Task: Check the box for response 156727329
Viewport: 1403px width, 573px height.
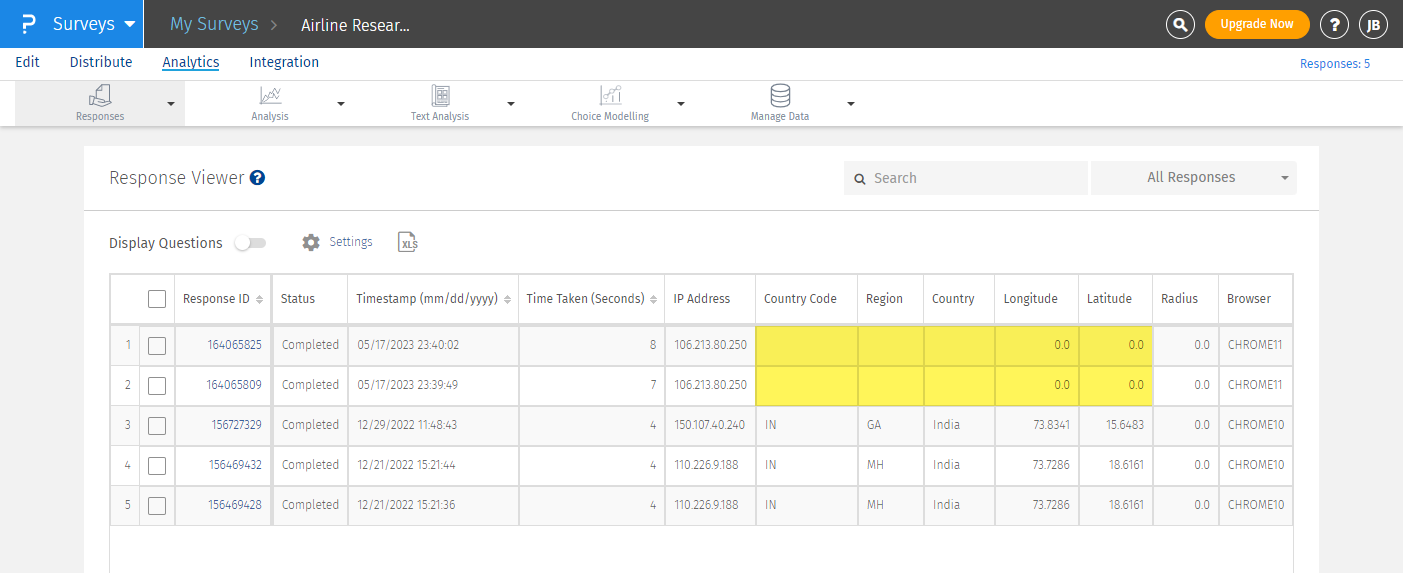Action: [156, 425]
